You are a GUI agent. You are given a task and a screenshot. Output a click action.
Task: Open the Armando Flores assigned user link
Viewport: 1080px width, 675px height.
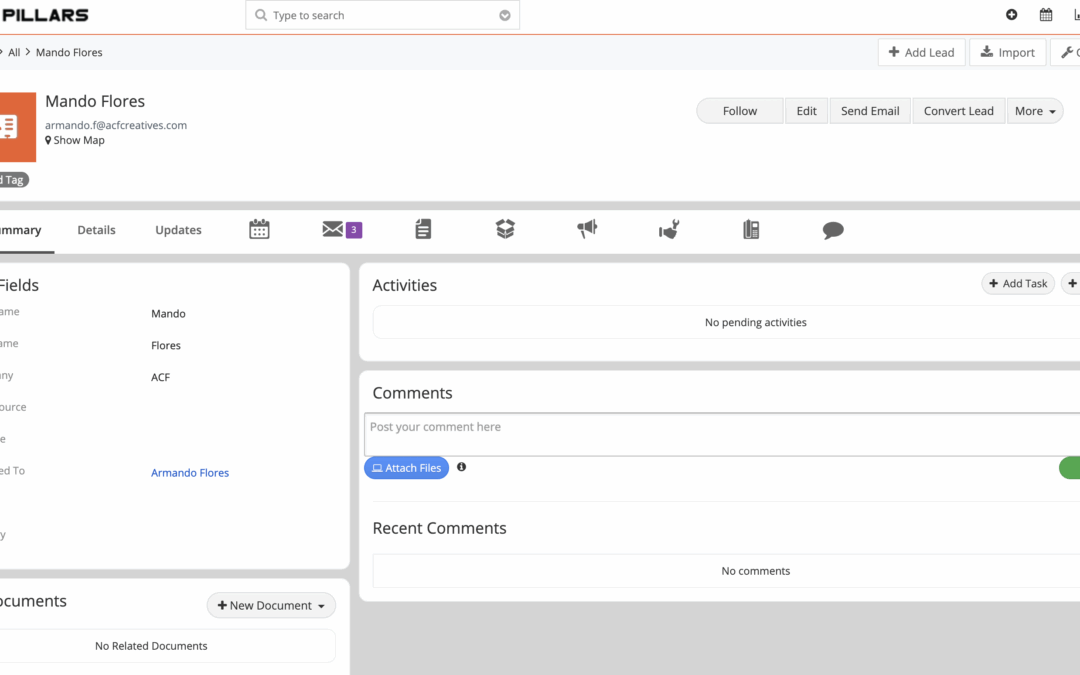click(x=190, y=473)
